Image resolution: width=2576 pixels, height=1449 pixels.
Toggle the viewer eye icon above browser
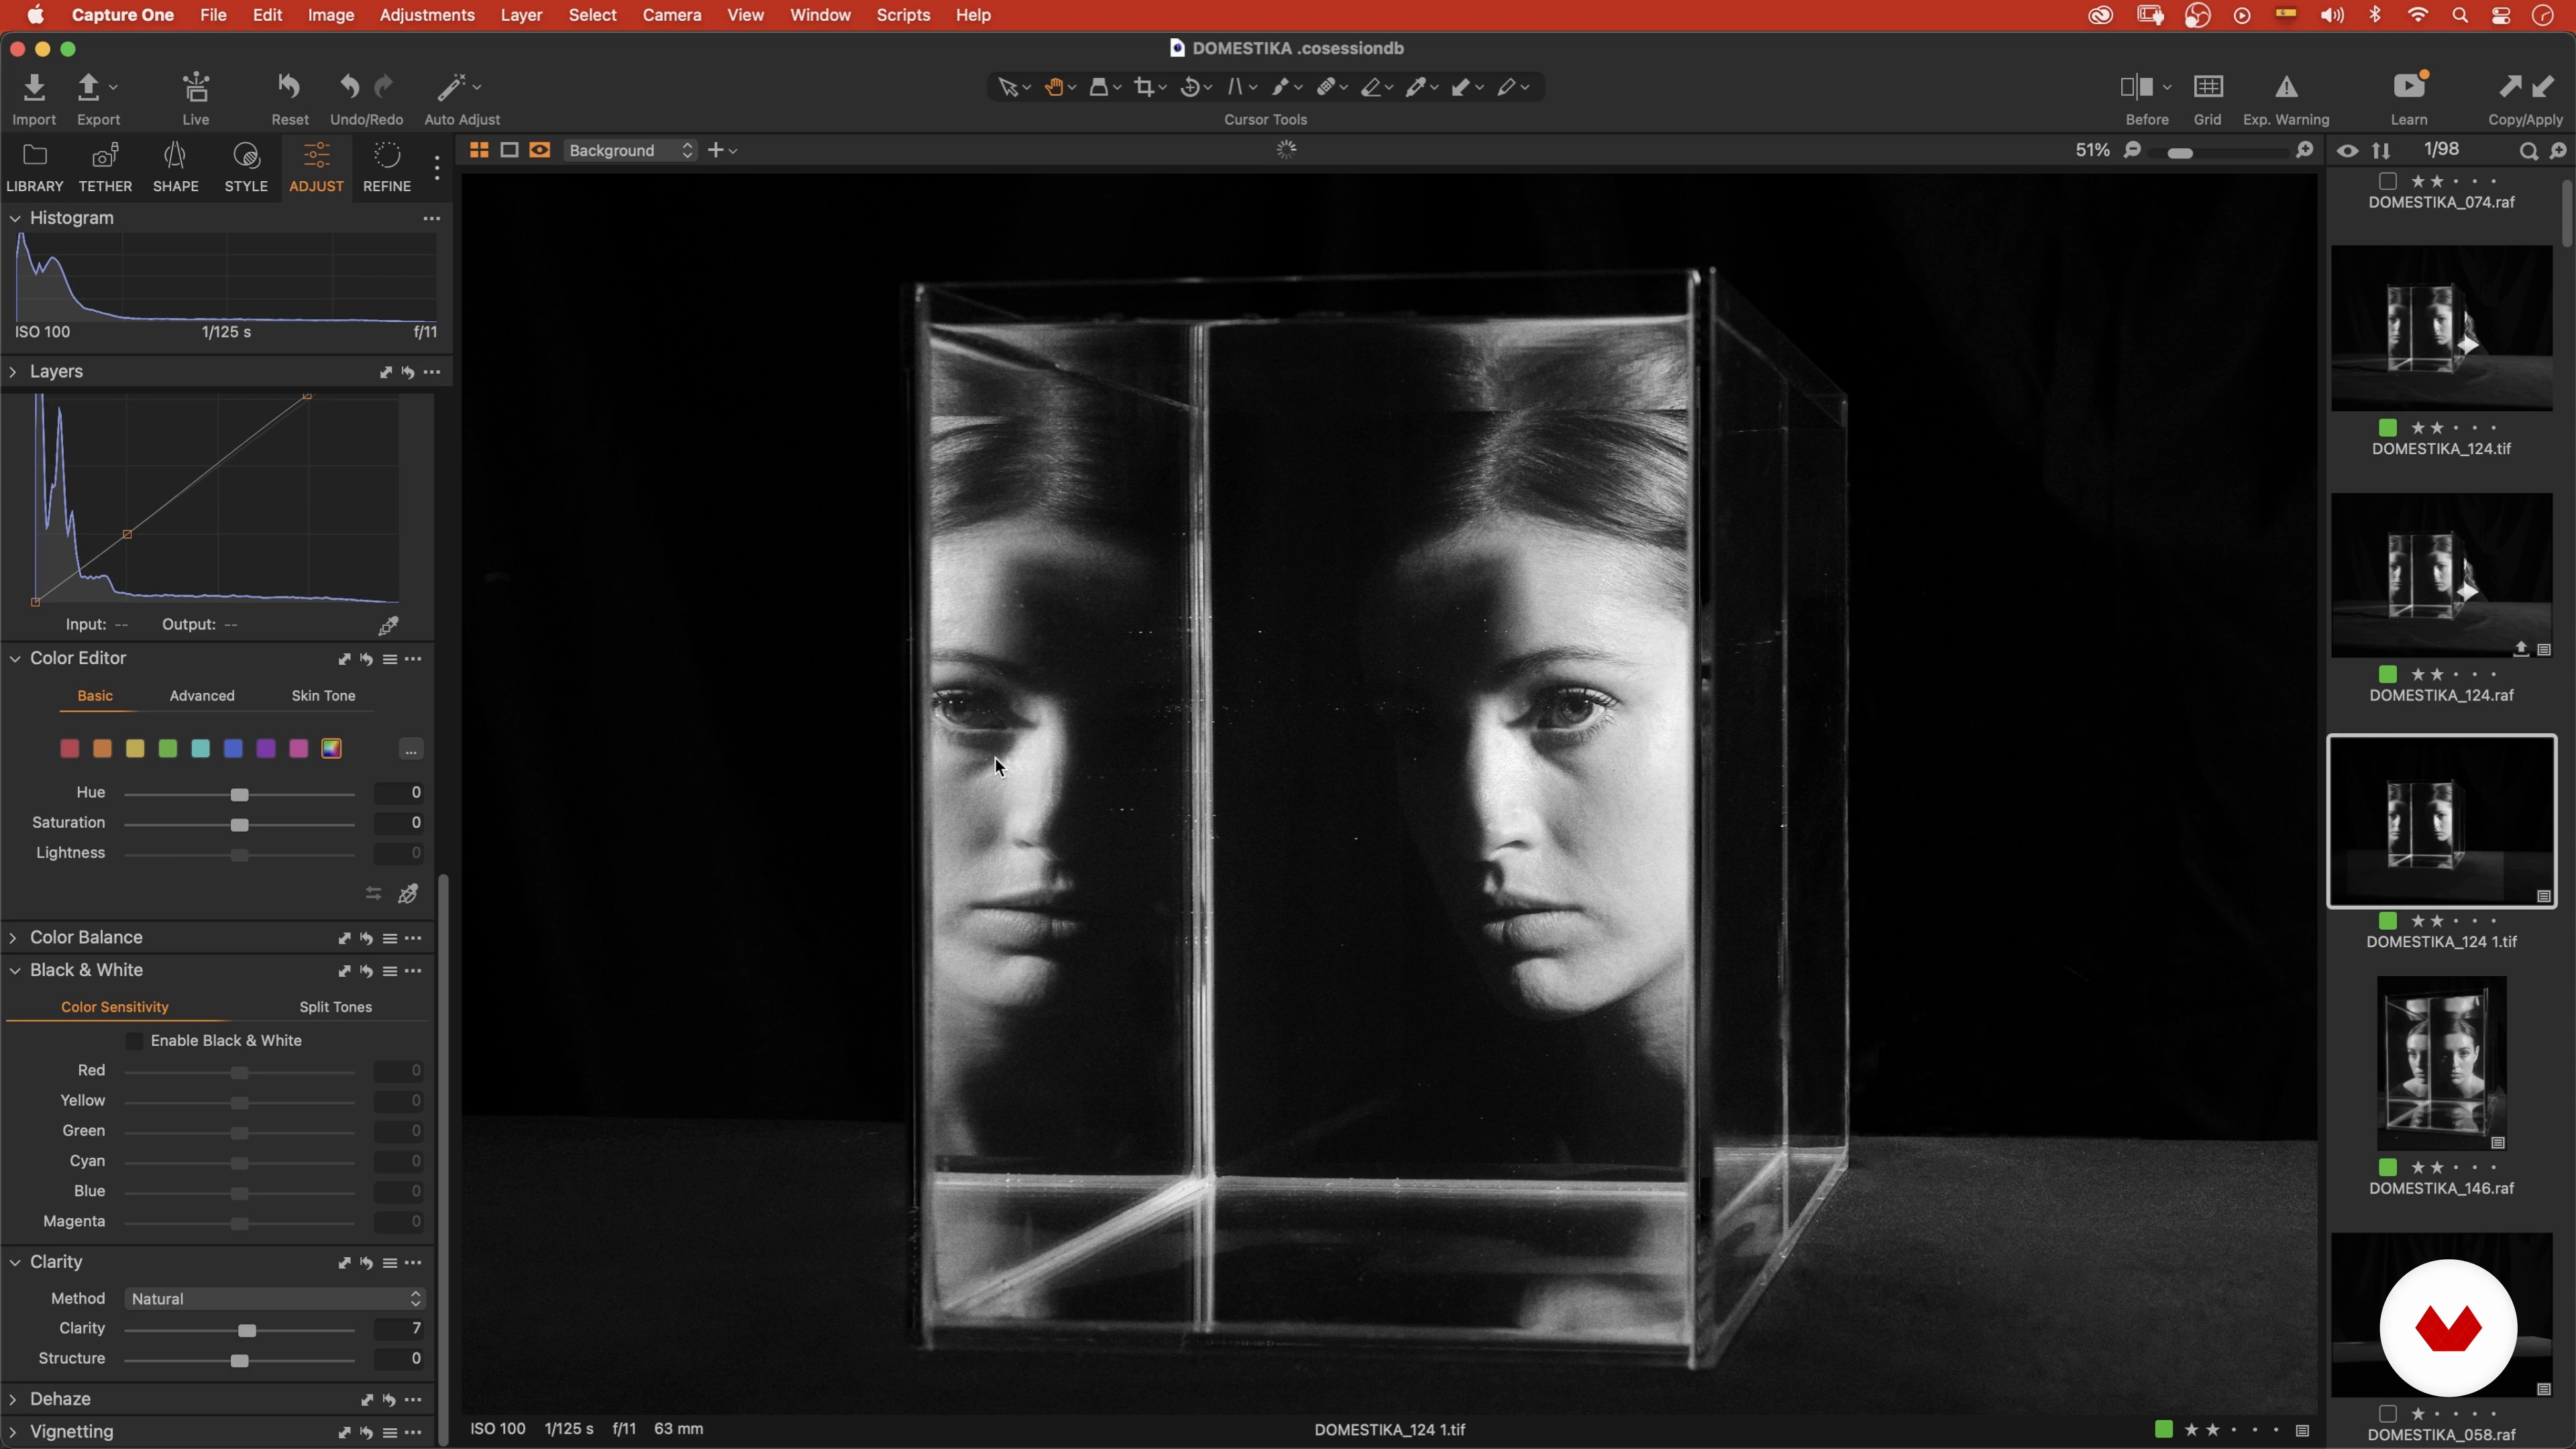[x=2347, y=151]
